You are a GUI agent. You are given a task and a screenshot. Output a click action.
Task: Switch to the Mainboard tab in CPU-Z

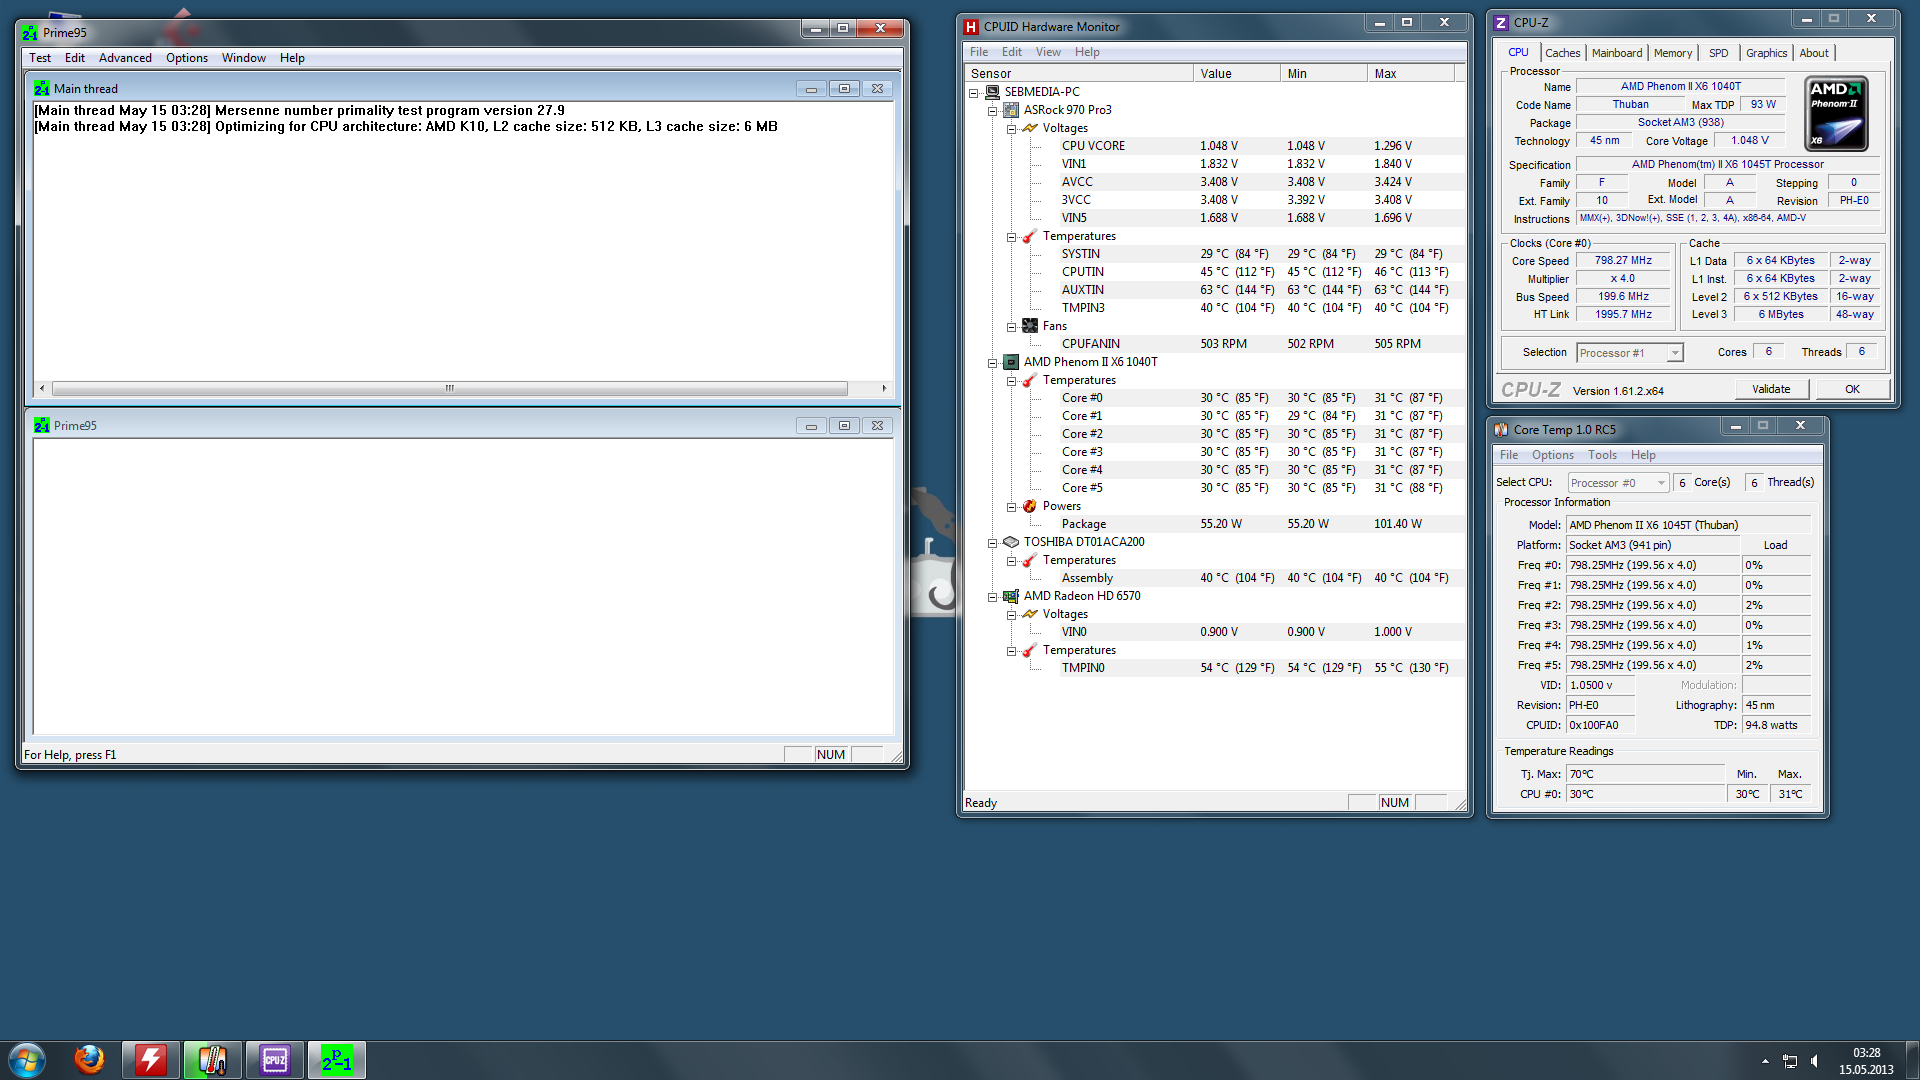click(x=1616, y=53)
